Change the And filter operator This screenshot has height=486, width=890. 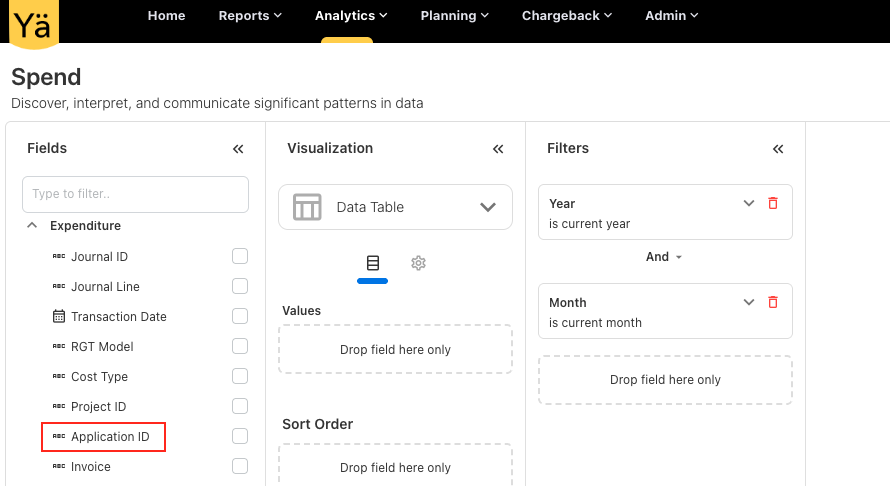[x=664, y=257]
